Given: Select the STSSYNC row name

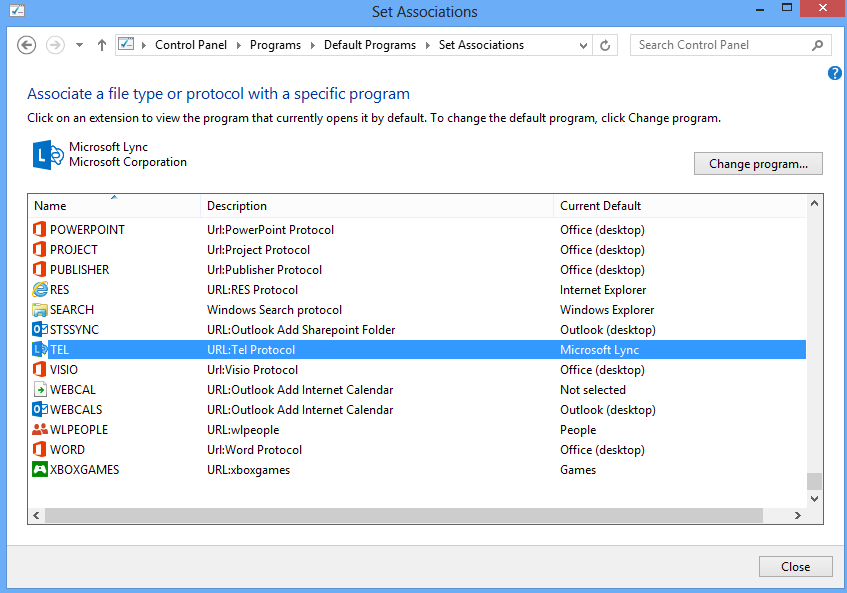Looking at the screenshot, I should [75, 329].
